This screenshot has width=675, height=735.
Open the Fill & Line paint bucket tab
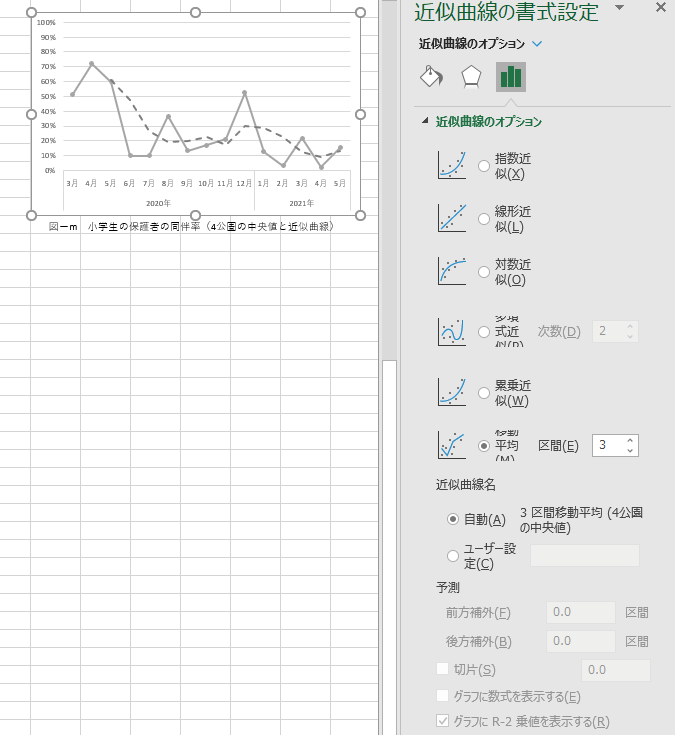431,77
